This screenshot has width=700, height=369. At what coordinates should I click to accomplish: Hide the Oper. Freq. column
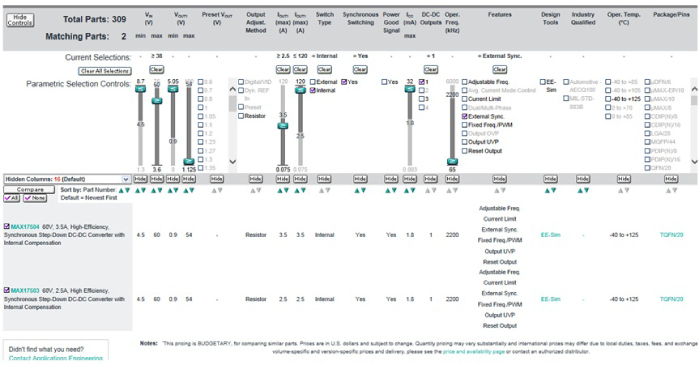(x=452, y=179)
